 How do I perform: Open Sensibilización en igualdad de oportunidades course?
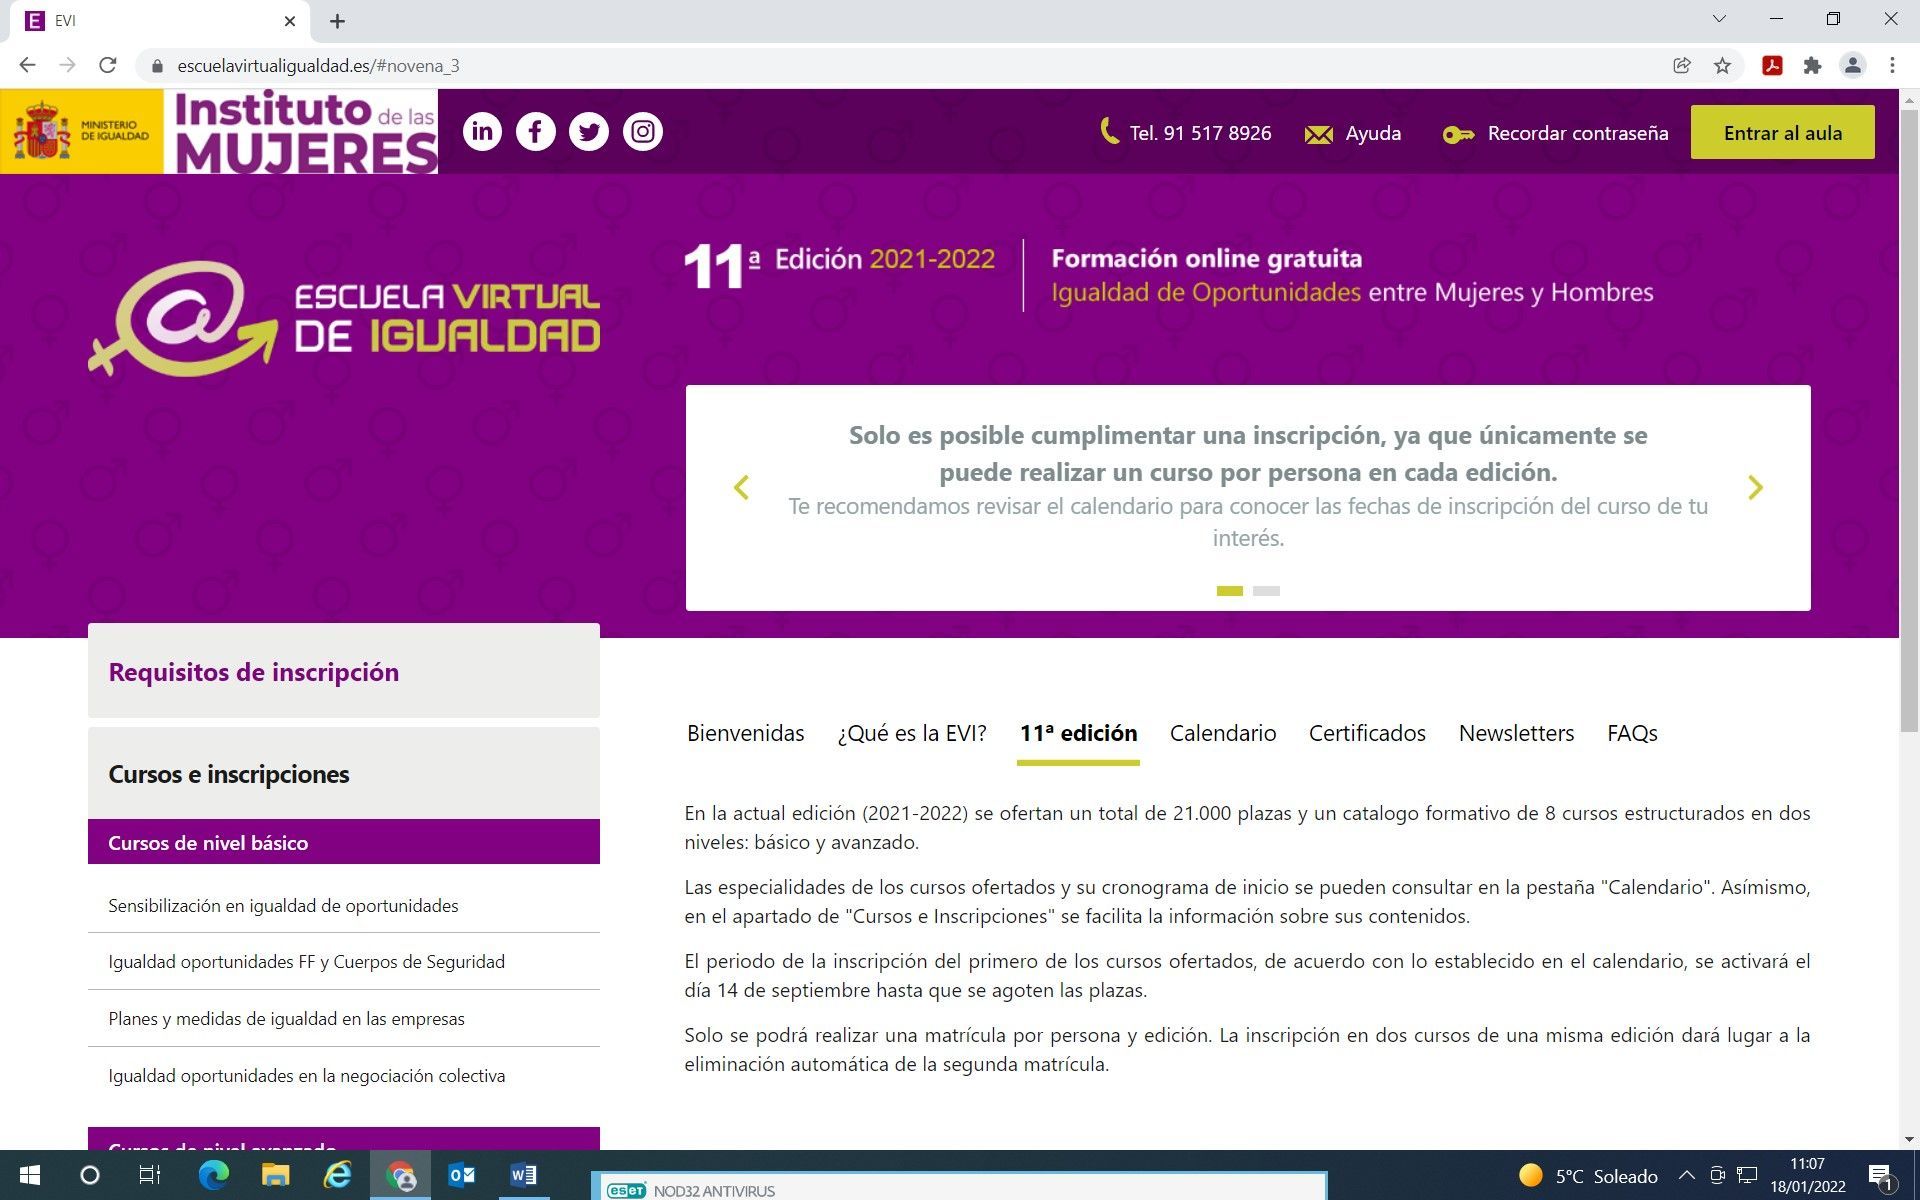pyautogui.click(x=283, y=905)
